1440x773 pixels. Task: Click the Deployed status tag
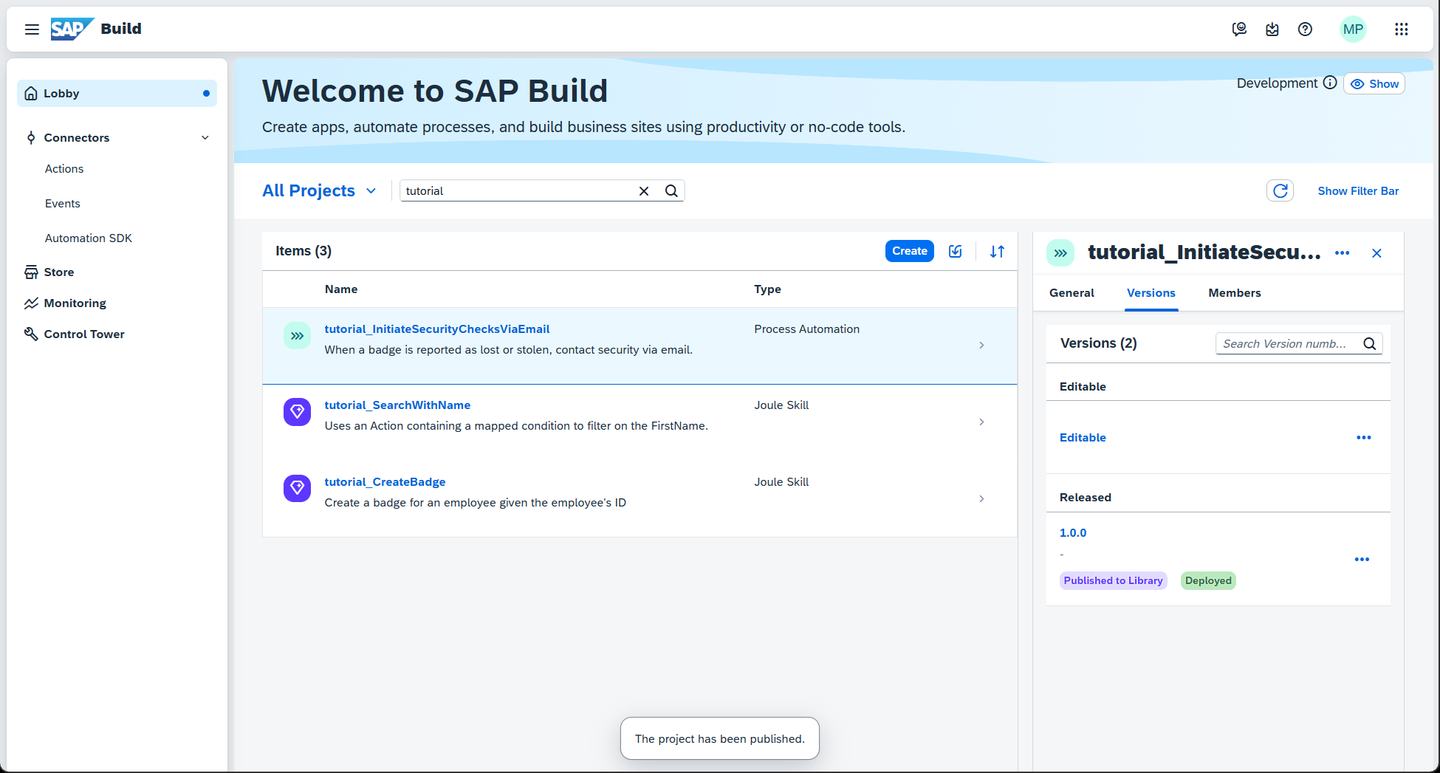point(1208,581)
